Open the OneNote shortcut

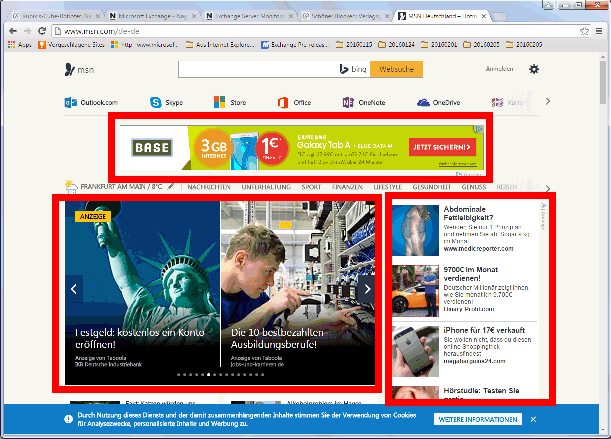[x=364, y=102]
